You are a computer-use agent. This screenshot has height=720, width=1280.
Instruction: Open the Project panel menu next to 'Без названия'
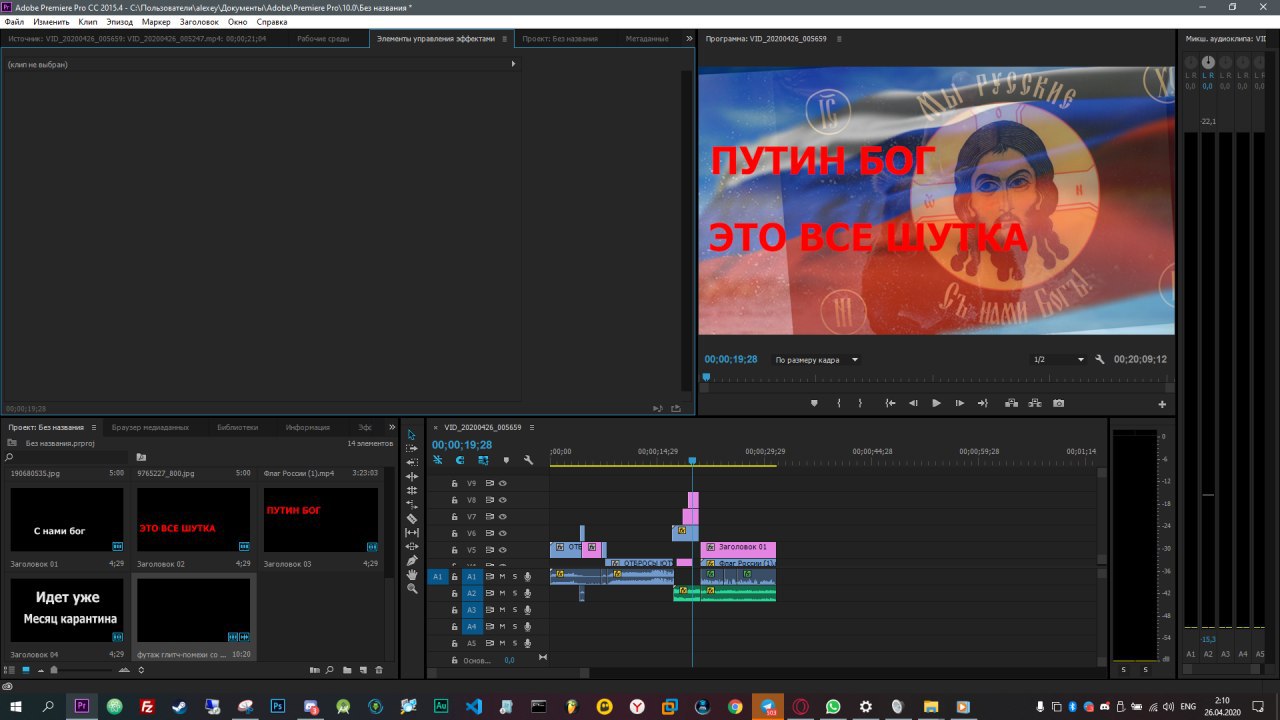pos(93,427)
